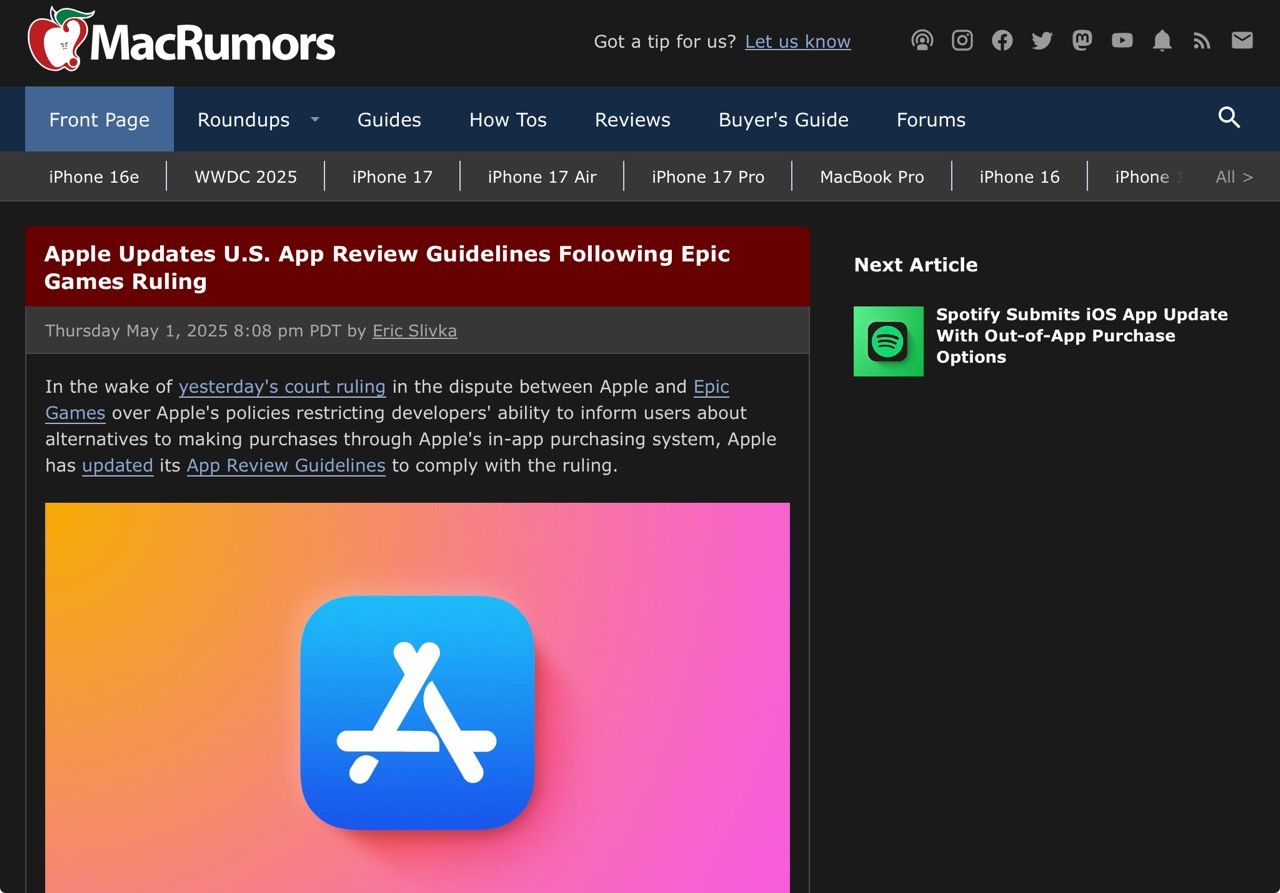This screenshot has width=1280, height=893.
Task: Open author Eric Slivka link
Action: 415,330
